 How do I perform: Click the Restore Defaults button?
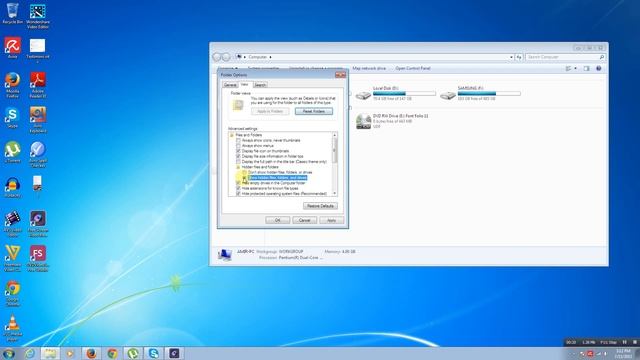tap(320, 206)
